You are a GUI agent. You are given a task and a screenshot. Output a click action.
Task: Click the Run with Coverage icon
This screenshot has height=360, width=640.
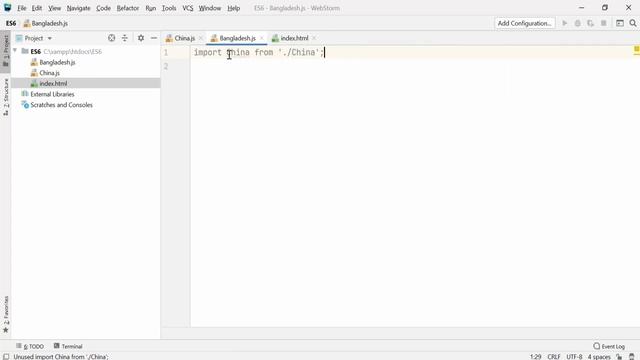591,23
